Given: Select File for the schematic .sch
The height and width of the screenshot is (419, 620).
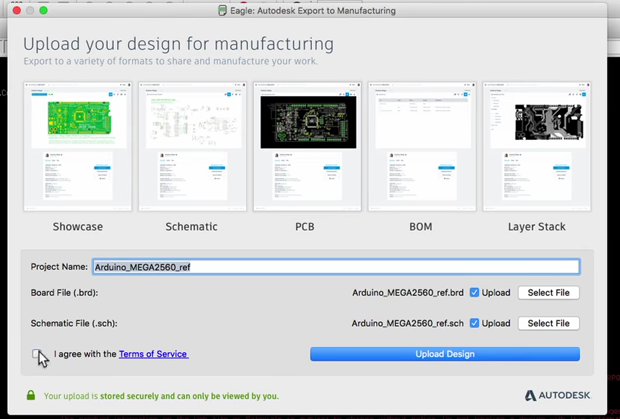Looking at the screenshot, I should (548, 323).
